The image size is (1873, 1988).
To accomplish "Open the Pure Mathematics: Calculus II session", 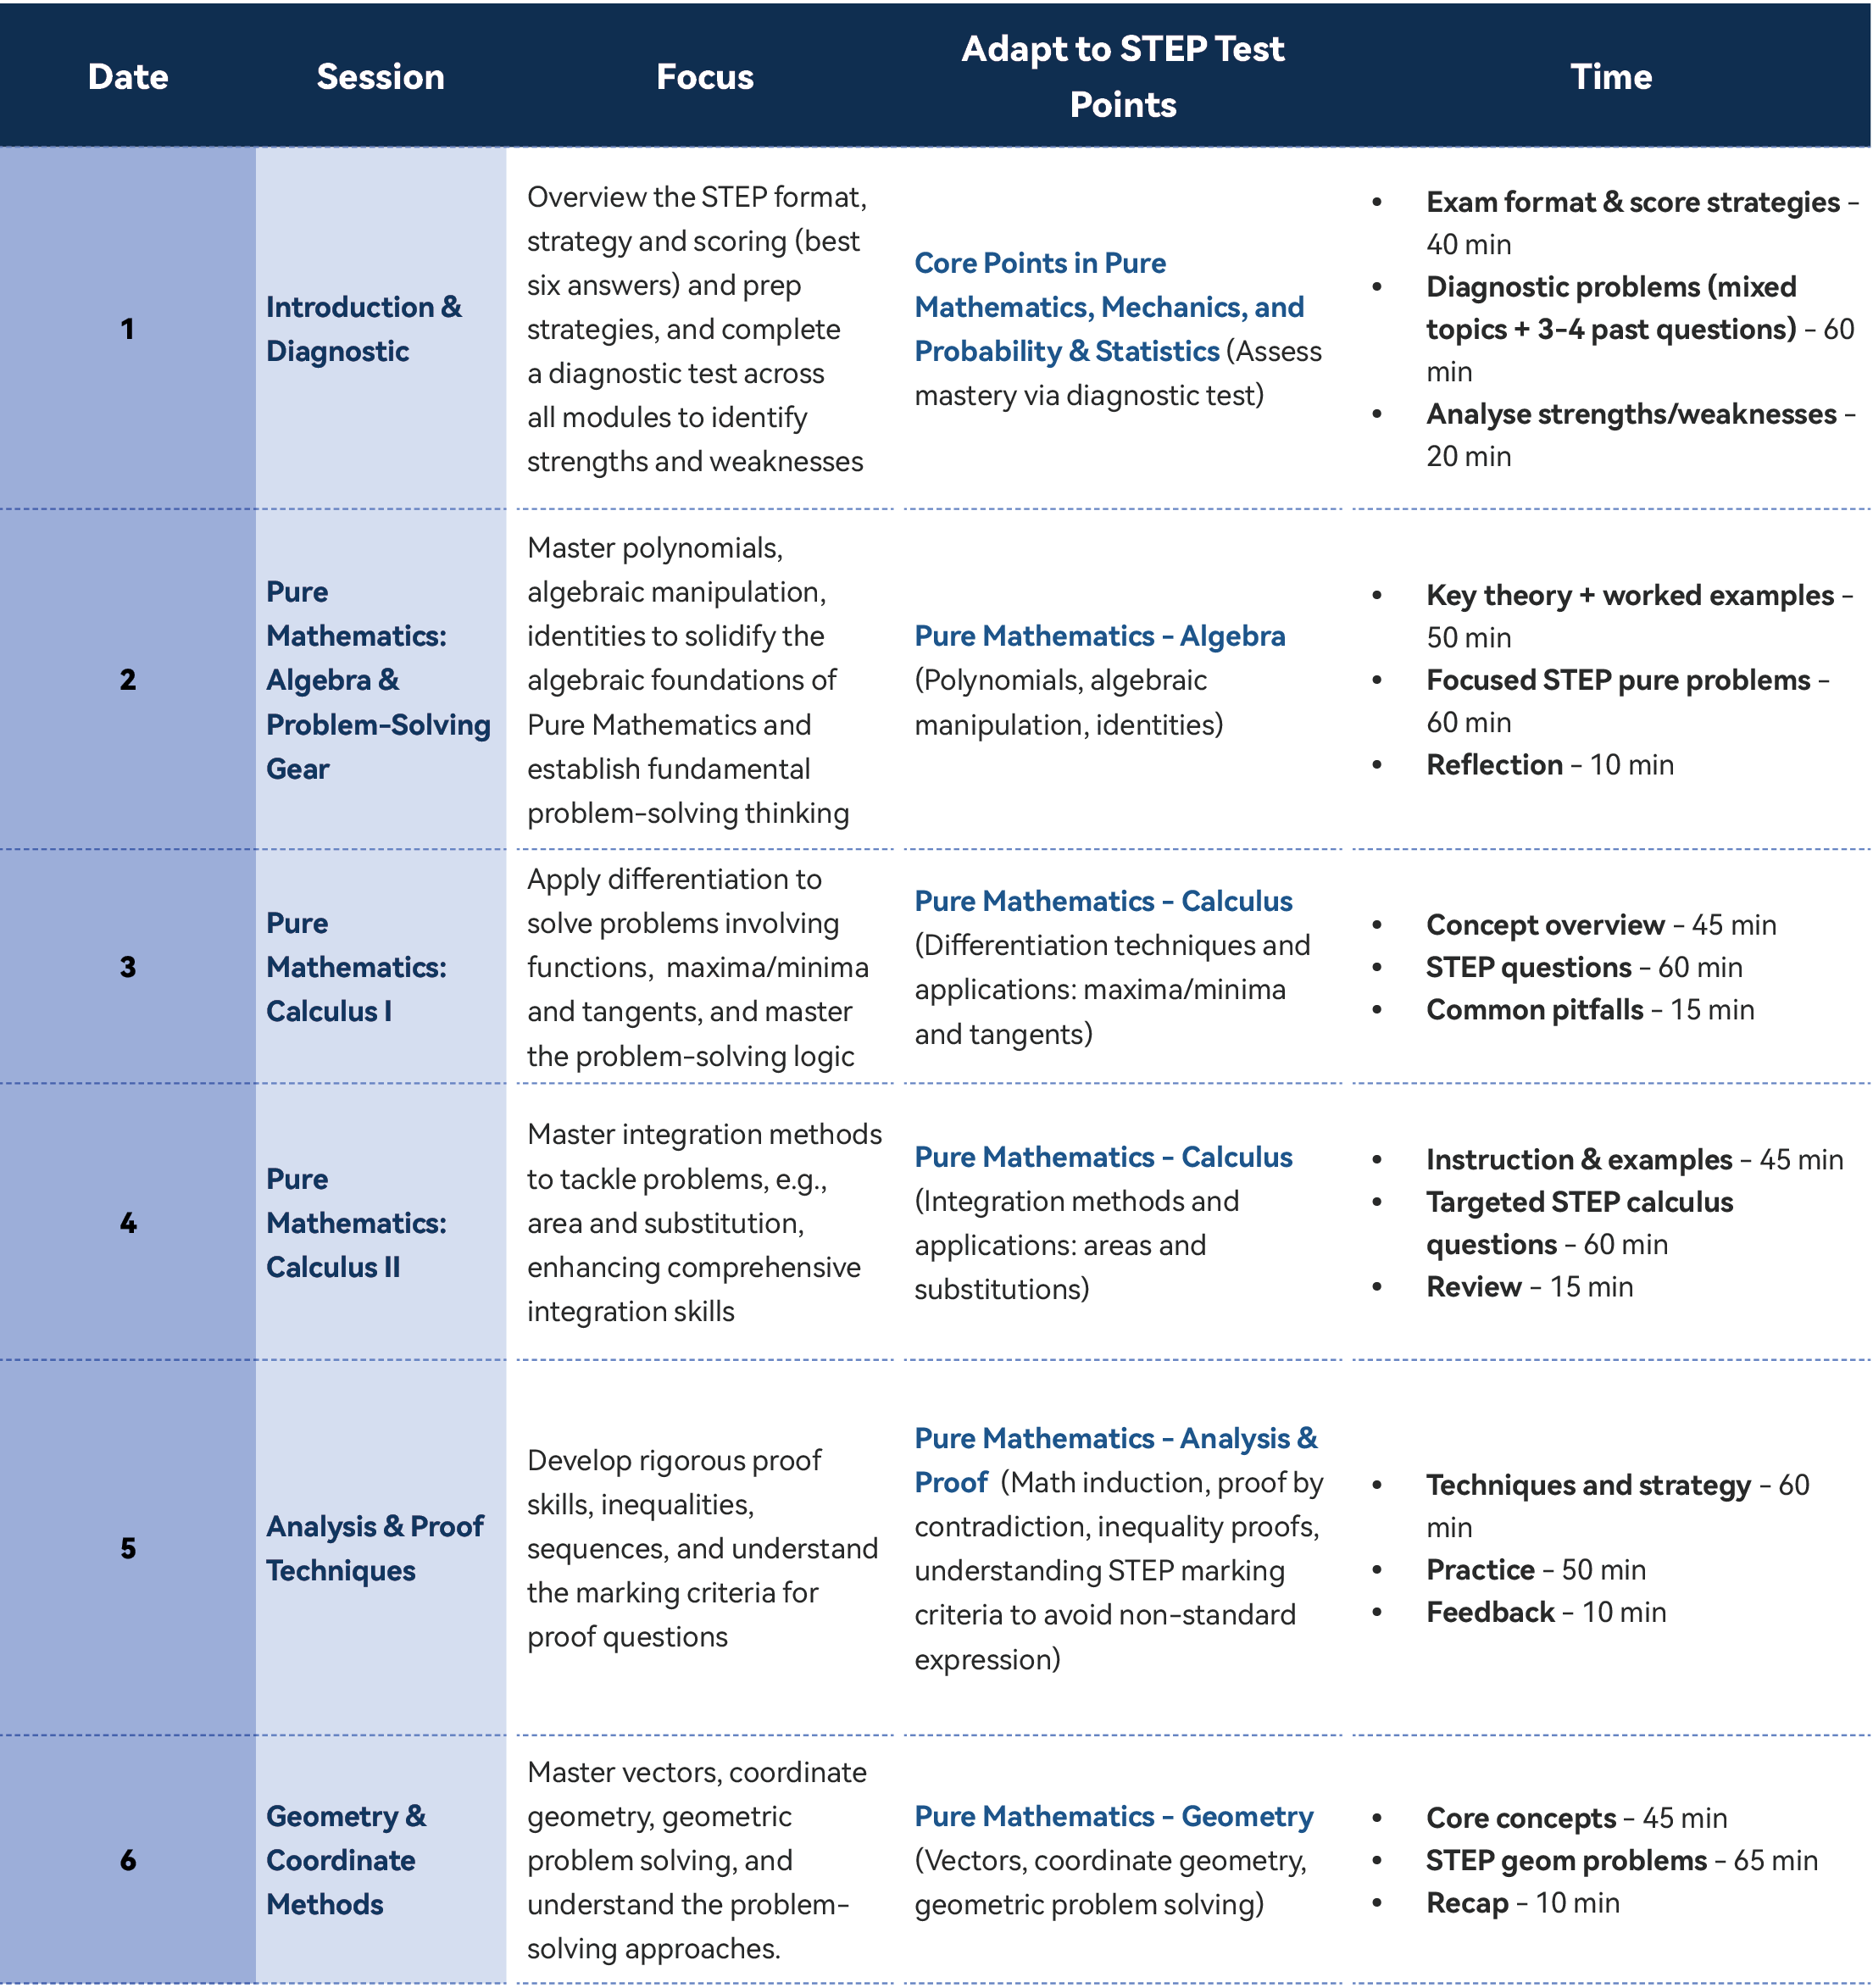I will 355,1223.
